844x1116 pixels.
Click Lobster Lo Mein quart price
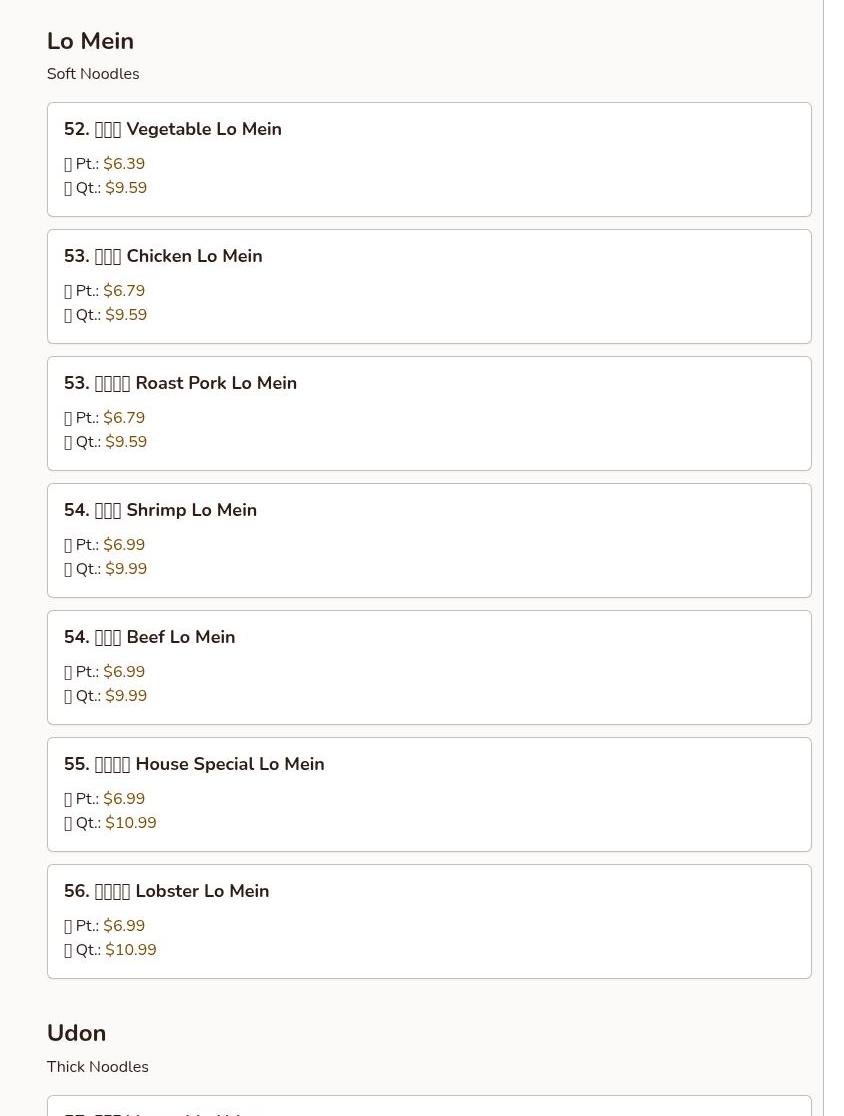click(131, 950)
